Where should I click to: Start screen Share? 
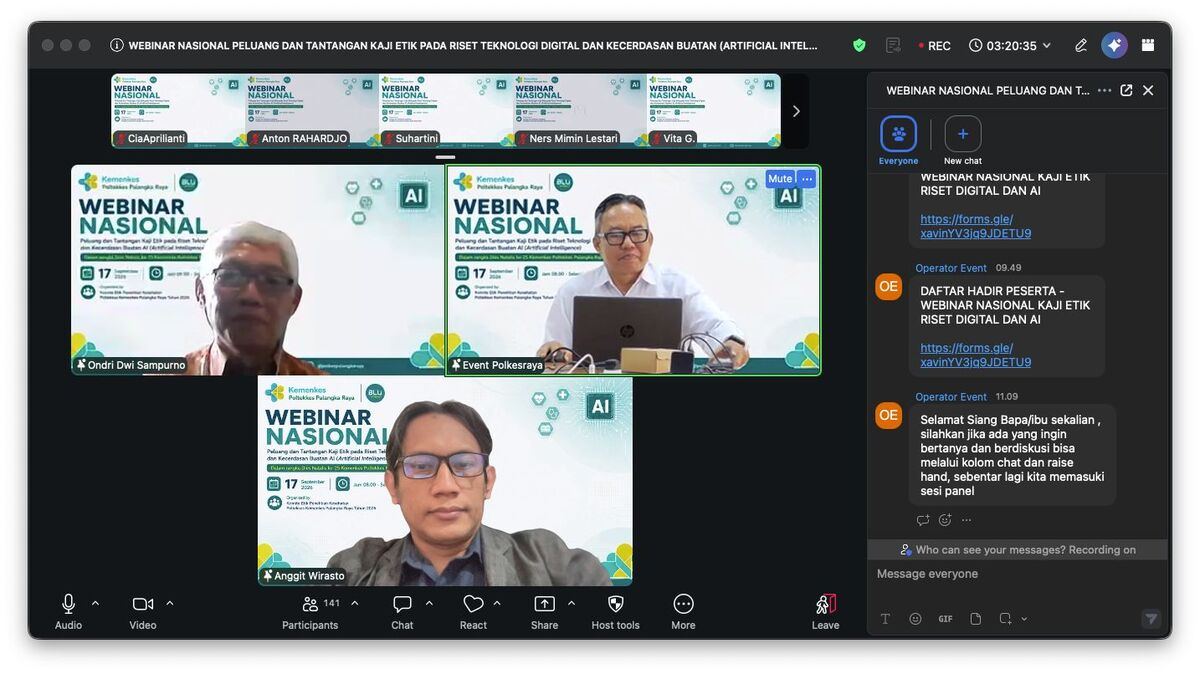[x=545, y=611]
